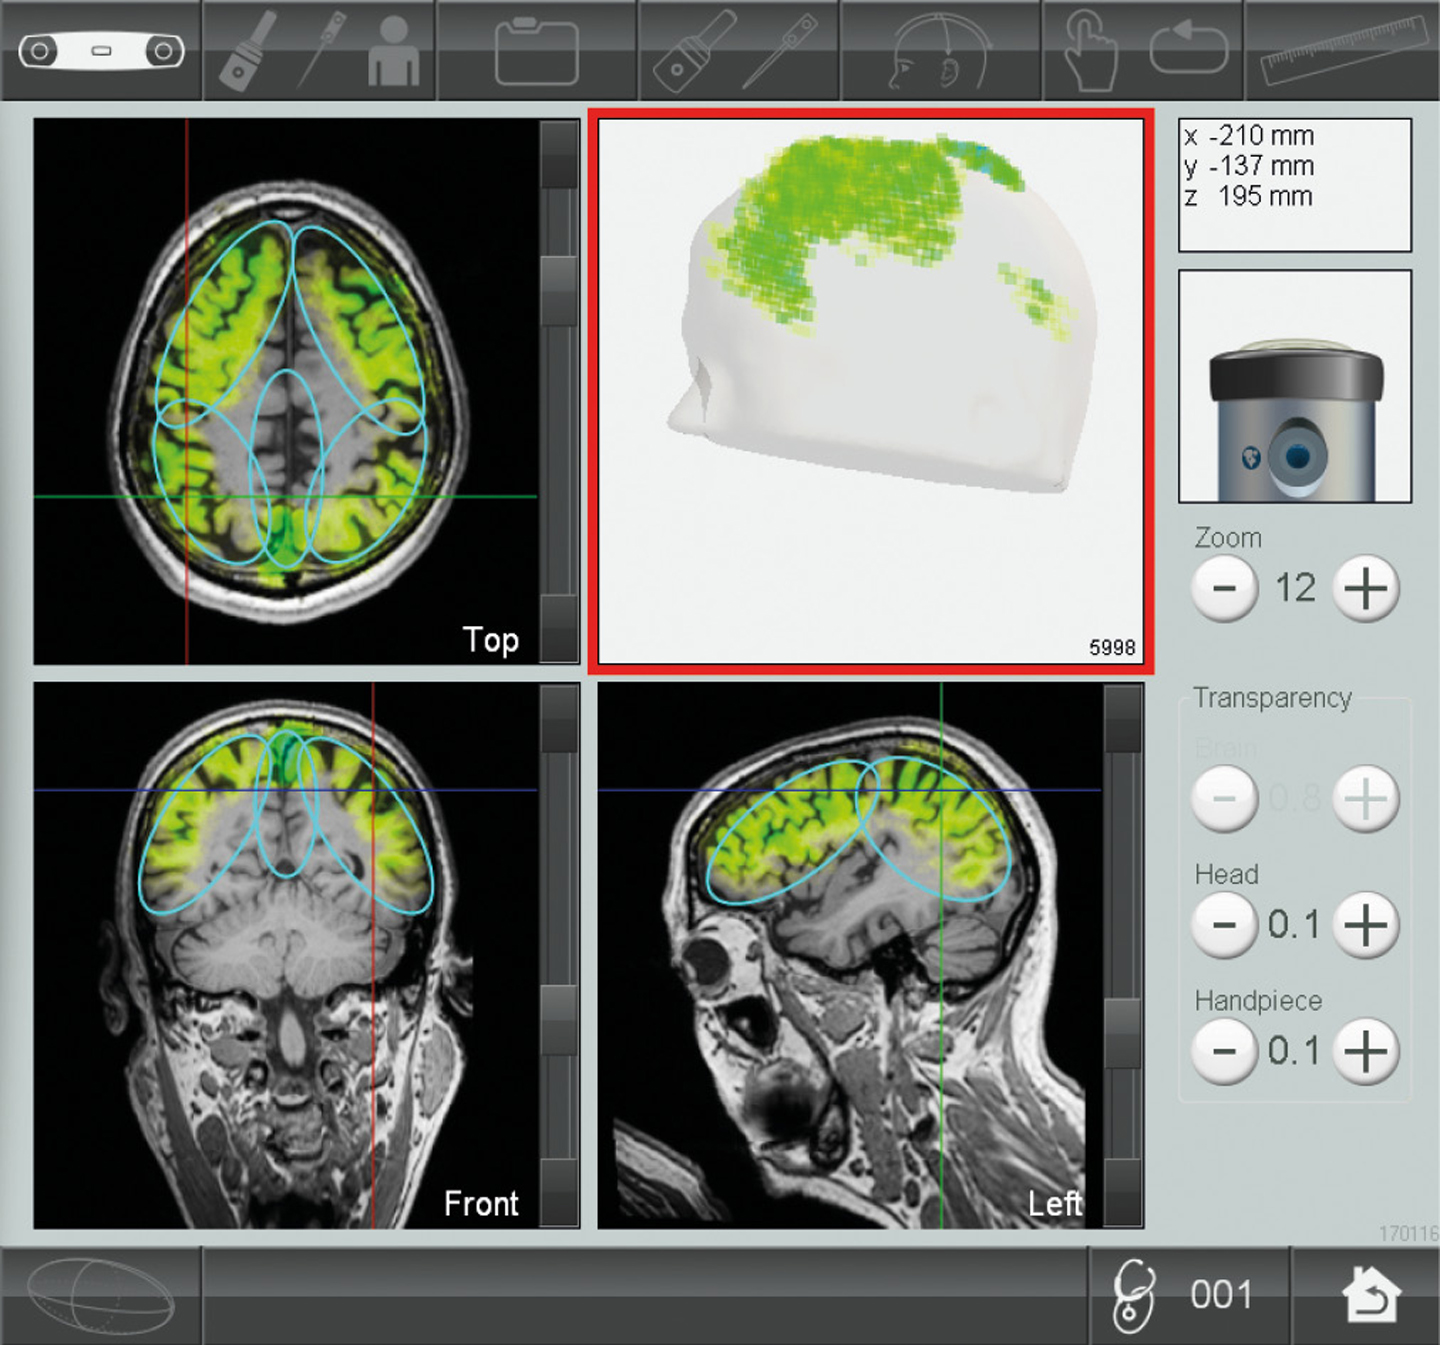Click the ruler measurement tool icon
Viewport: 1440px width, 1345px height.
[x=1342, y=50]
